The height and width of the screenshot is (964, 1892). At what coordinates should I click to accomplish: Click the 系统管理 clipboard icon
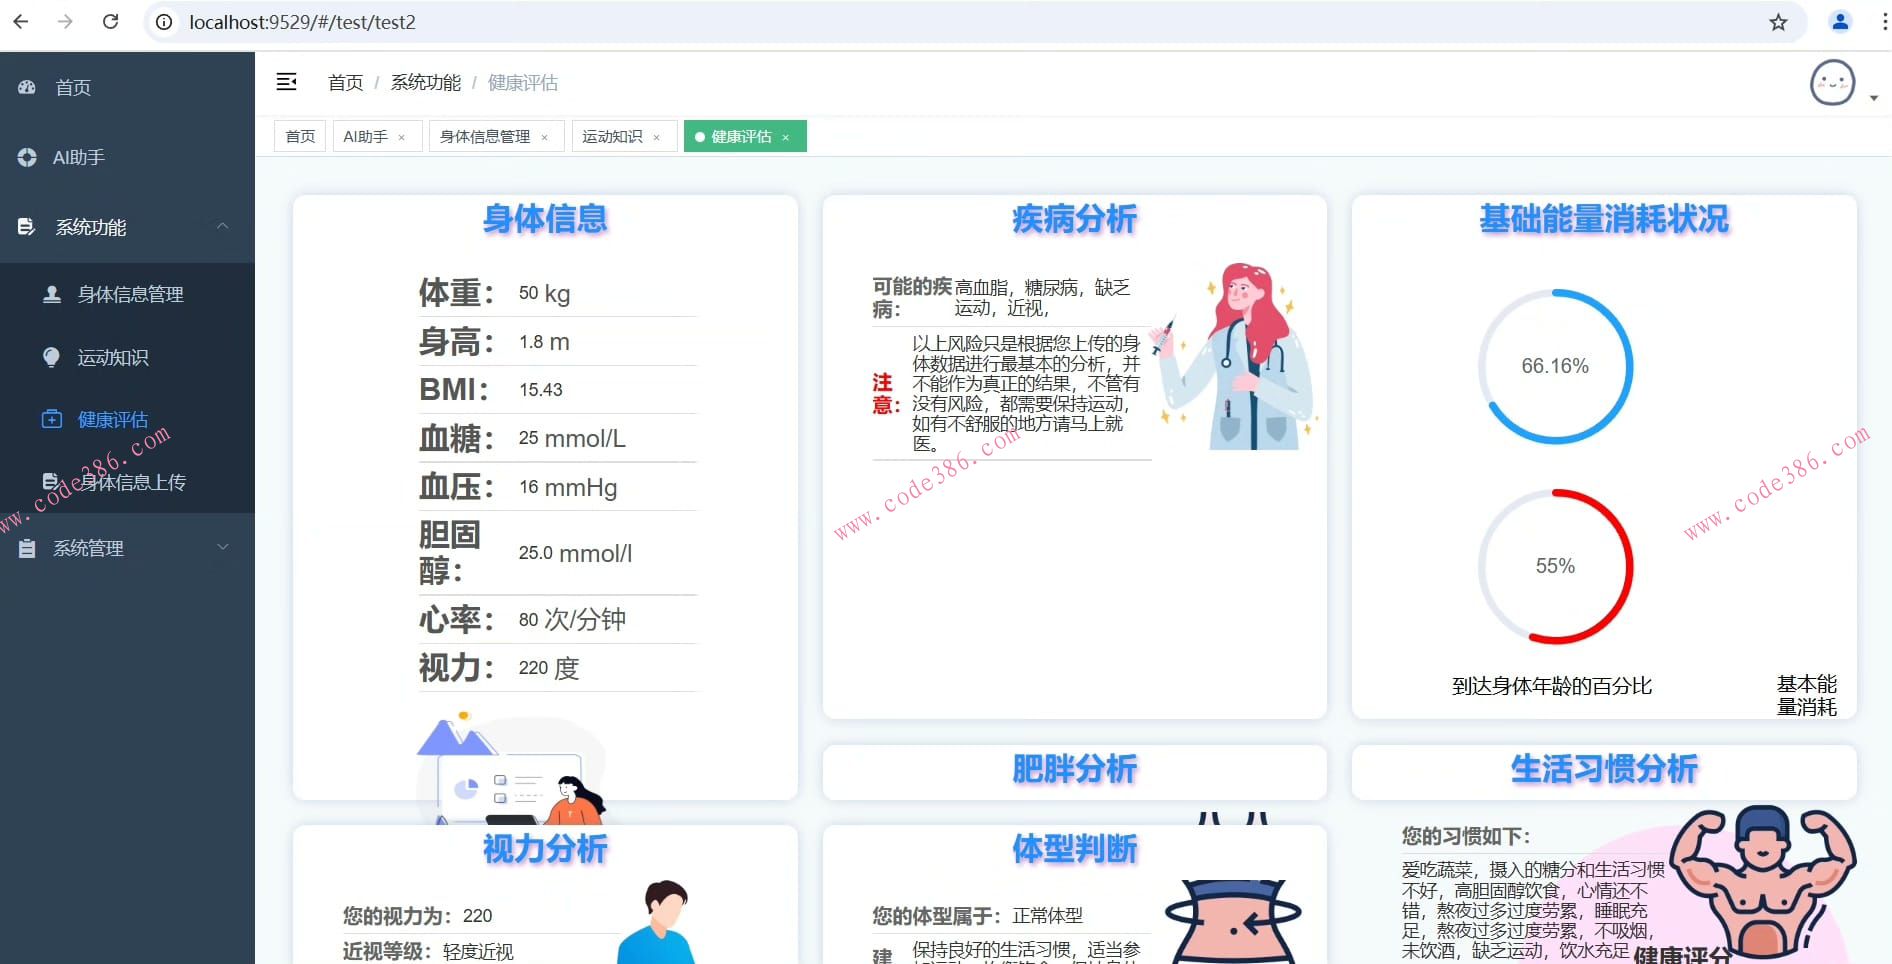point(25,548)
